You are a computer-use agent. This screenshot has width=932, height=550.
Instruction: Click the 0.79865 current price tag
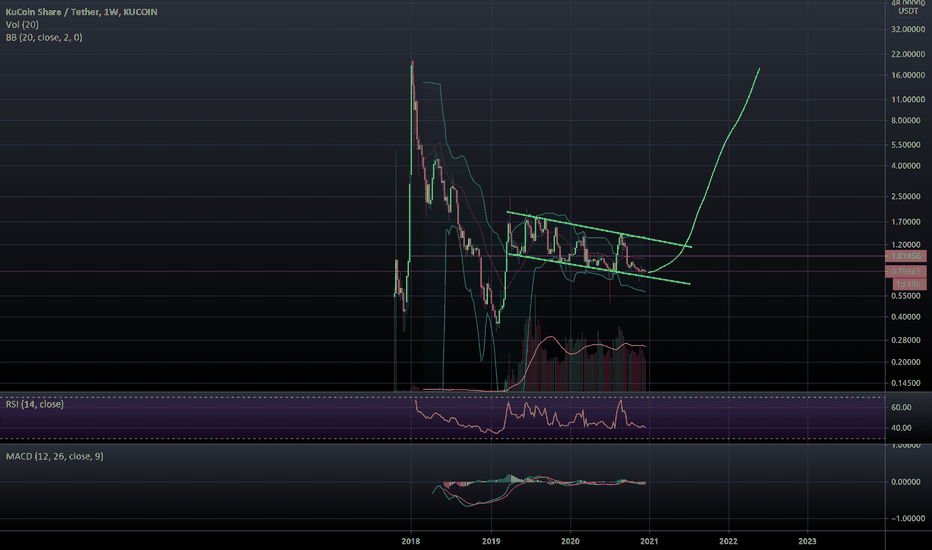(x=906, y=272)
